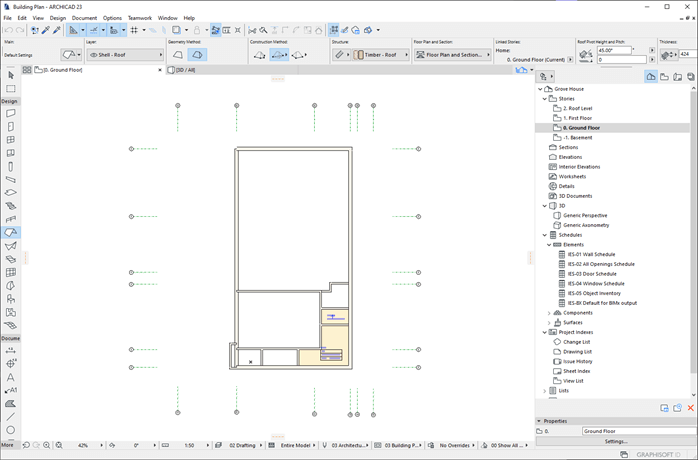
Task: Click the roof pitch 45.00° input field
Action: (614, 50)
